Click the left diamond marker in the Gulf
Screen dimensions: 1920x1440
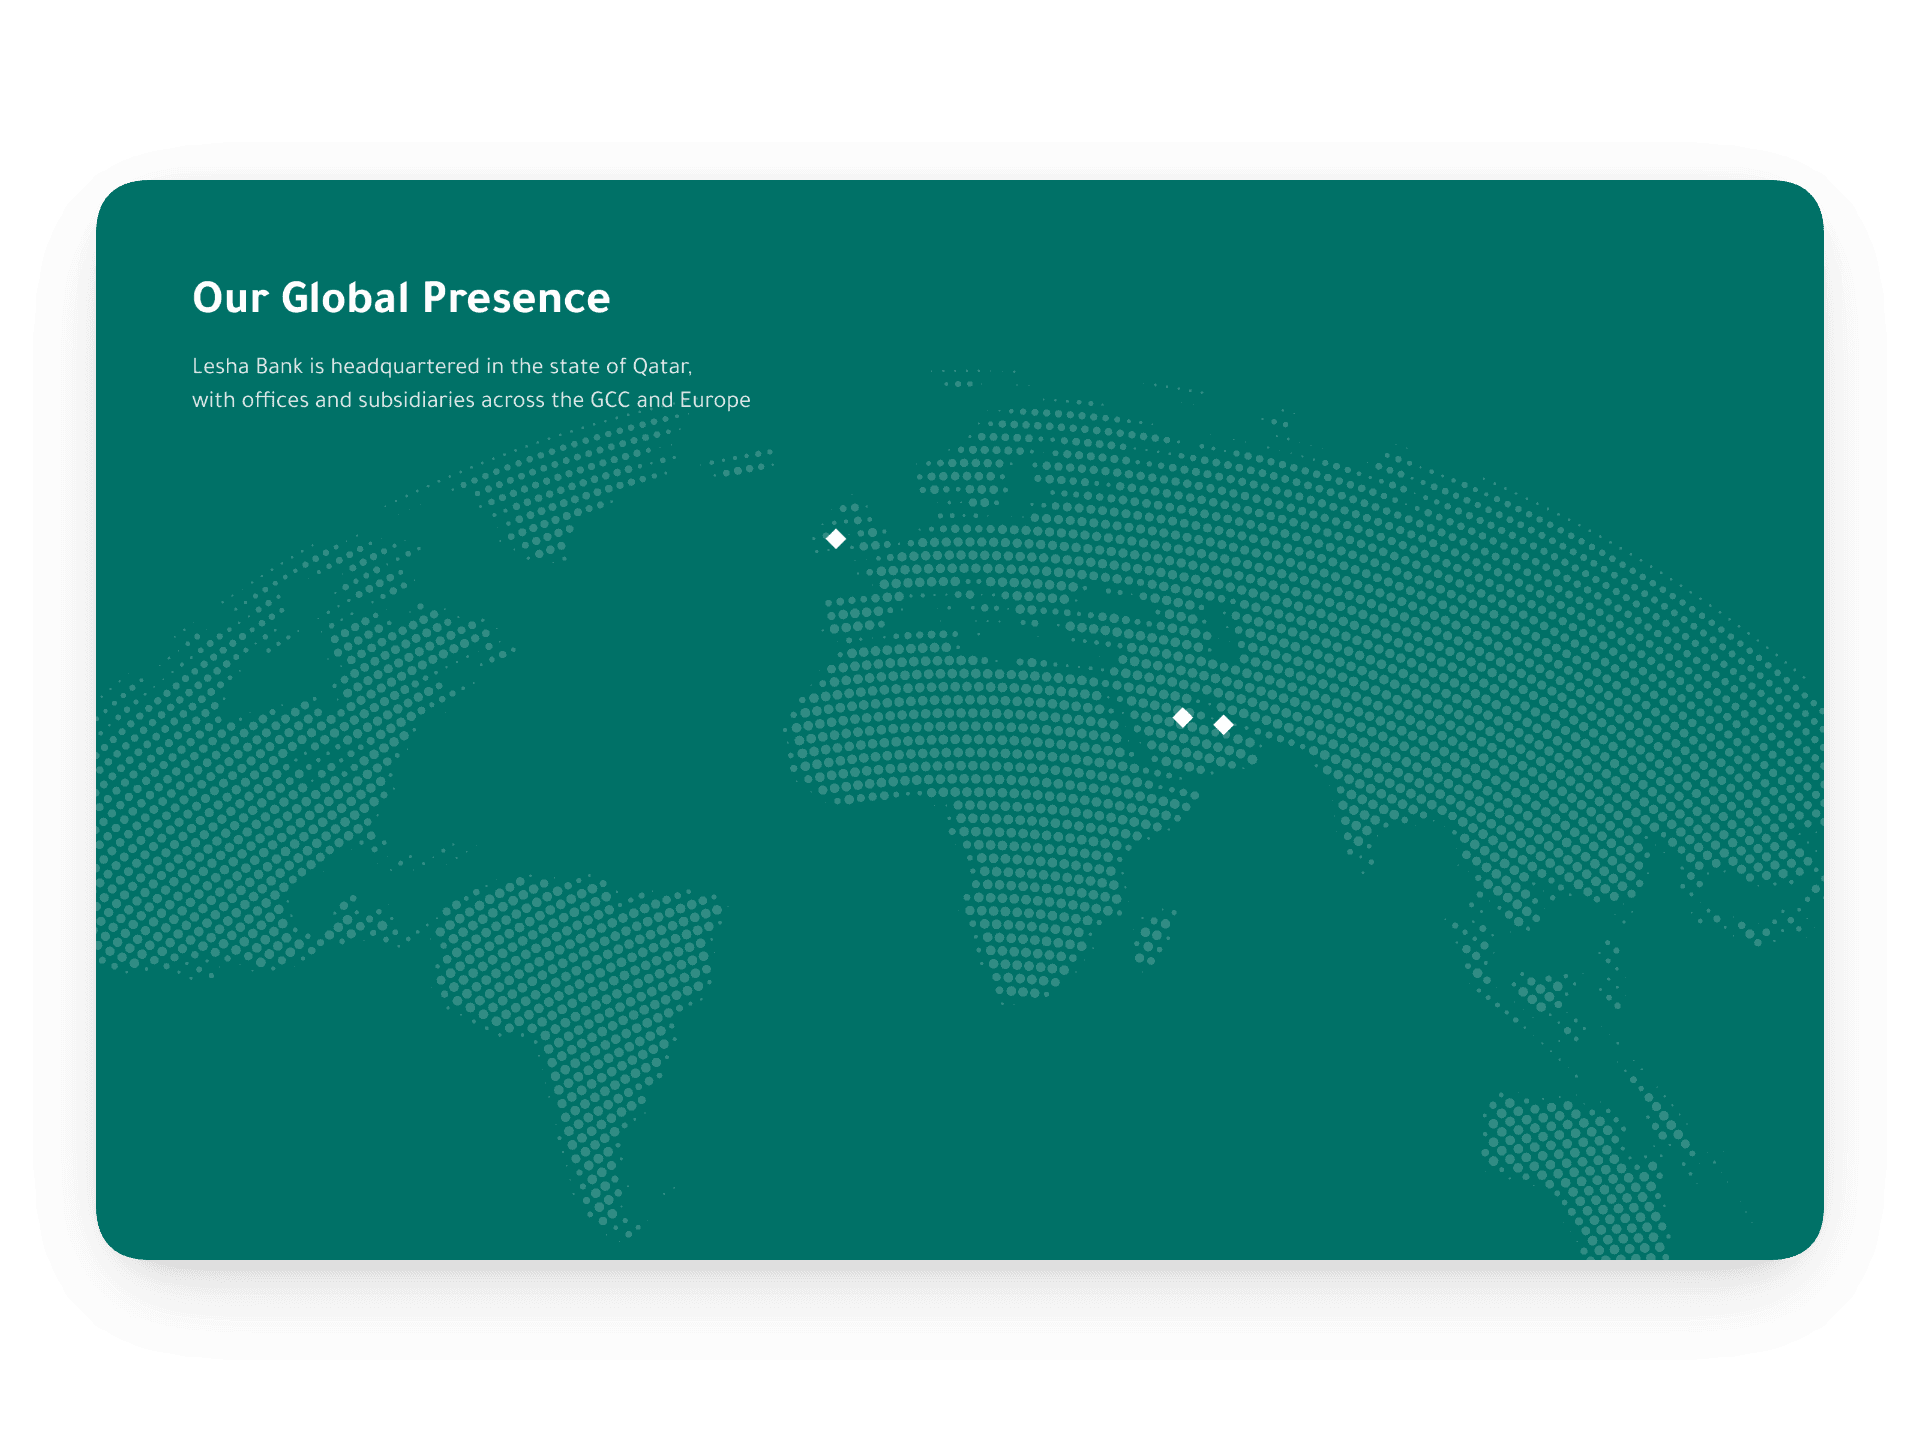(1182, 717)
